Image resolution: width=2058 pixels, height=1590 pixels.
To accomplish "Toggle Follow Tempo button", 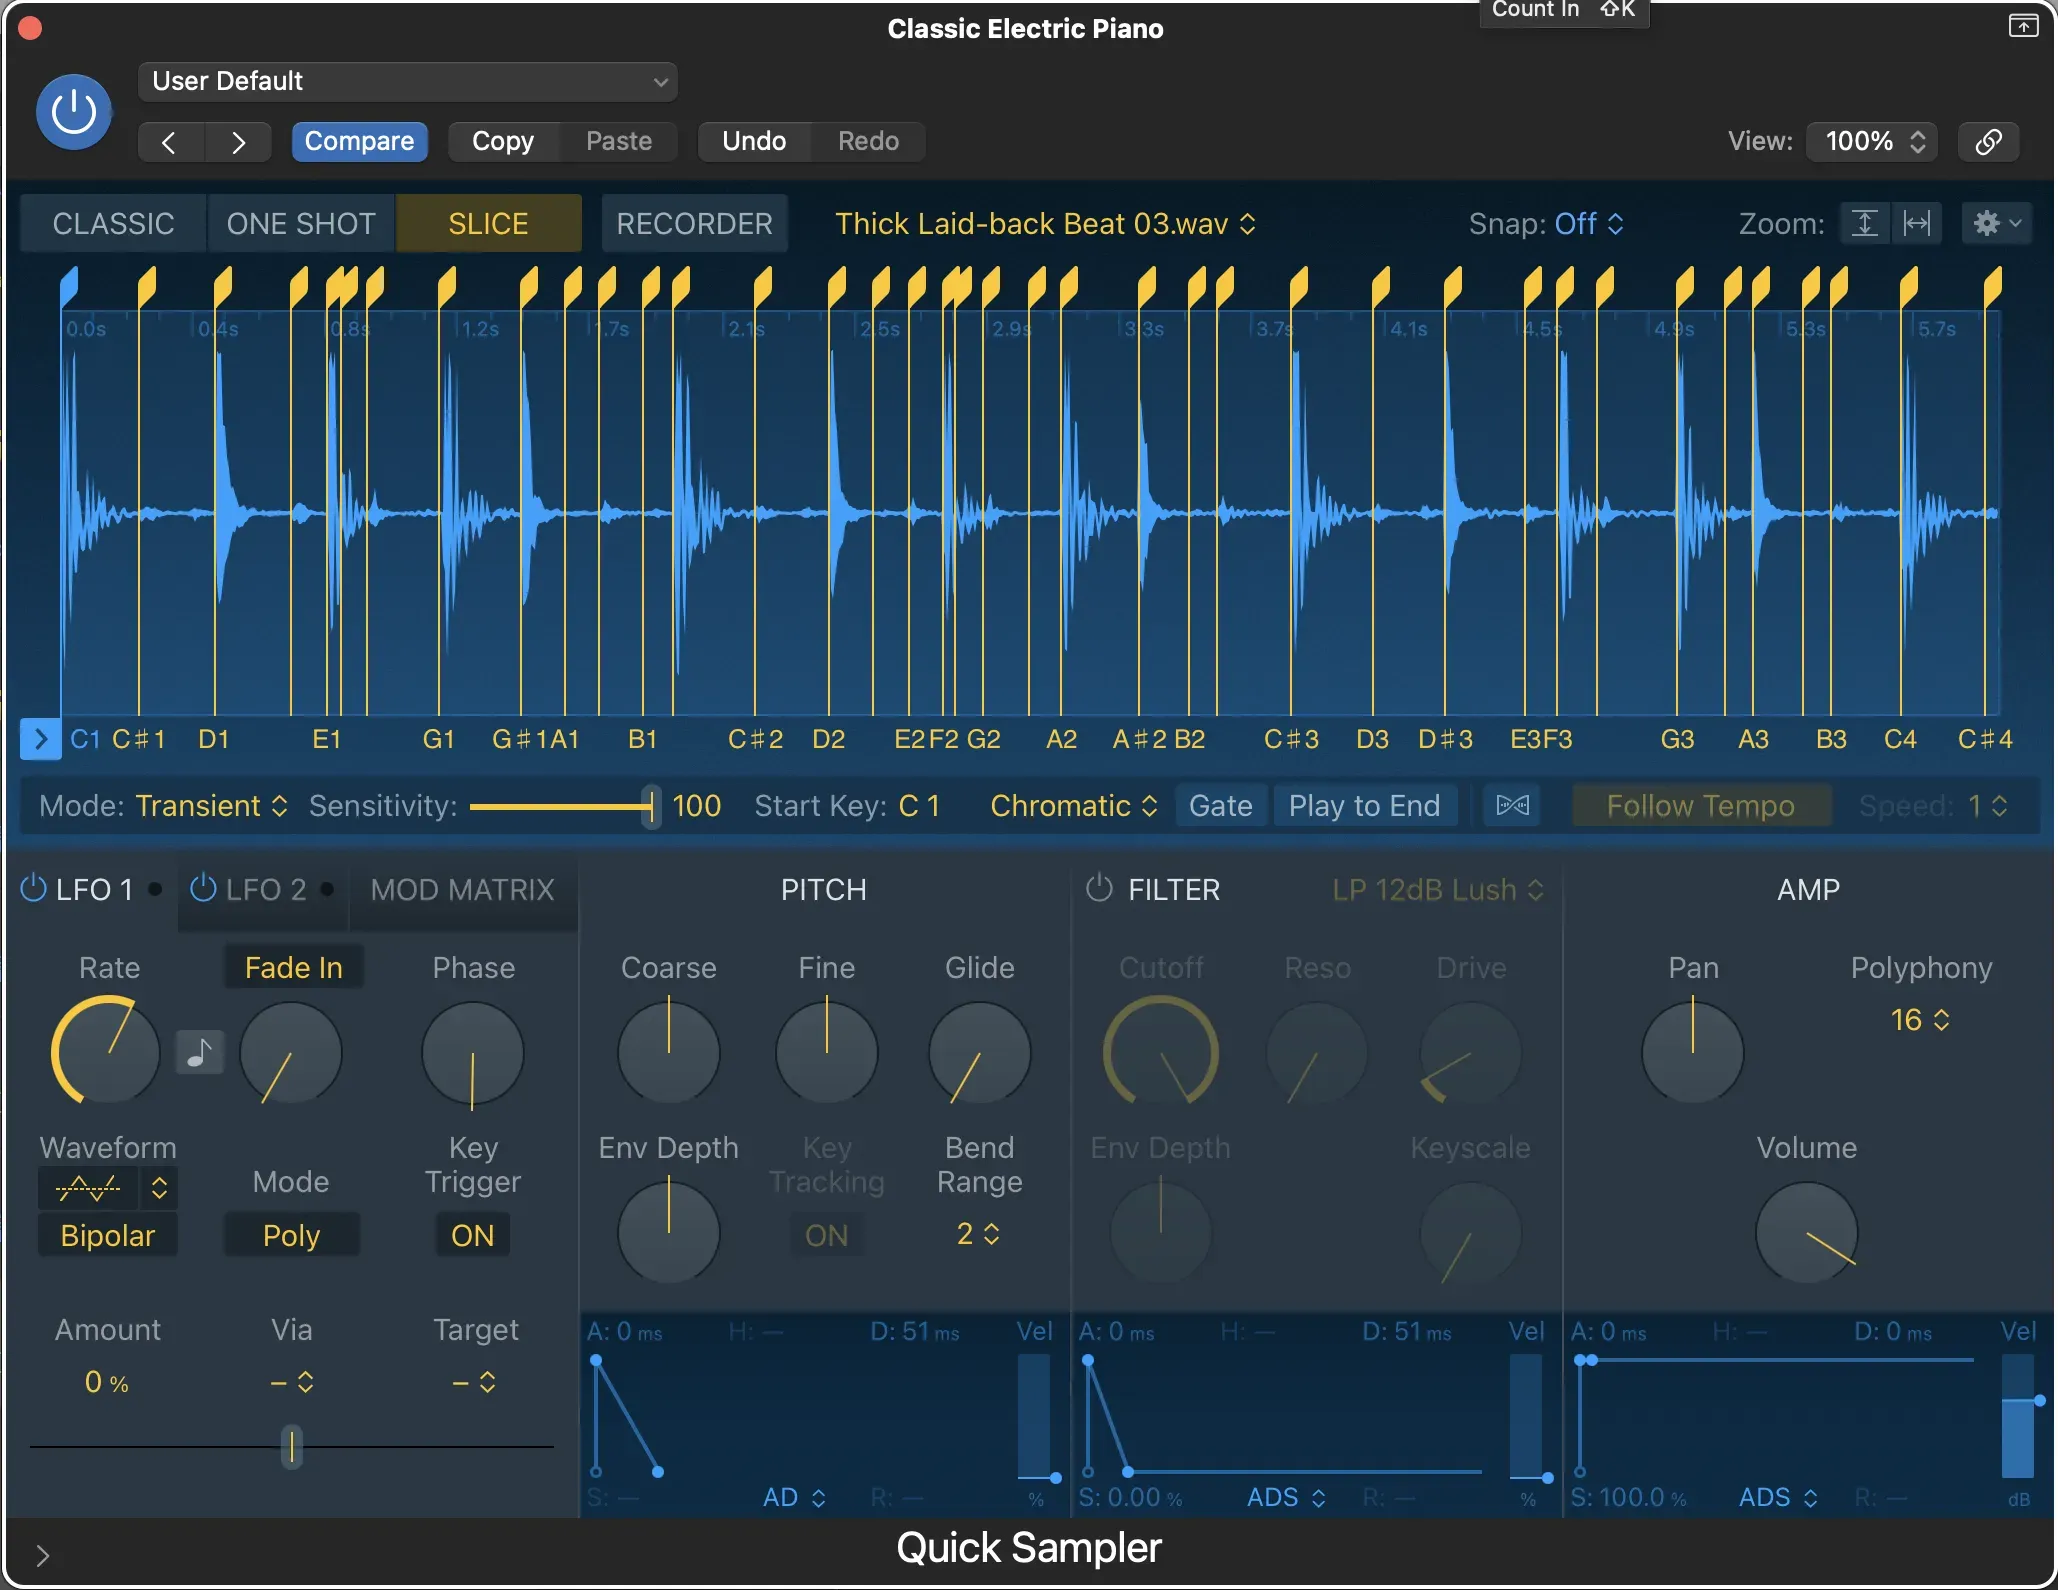I will [x=1701, y=805].
